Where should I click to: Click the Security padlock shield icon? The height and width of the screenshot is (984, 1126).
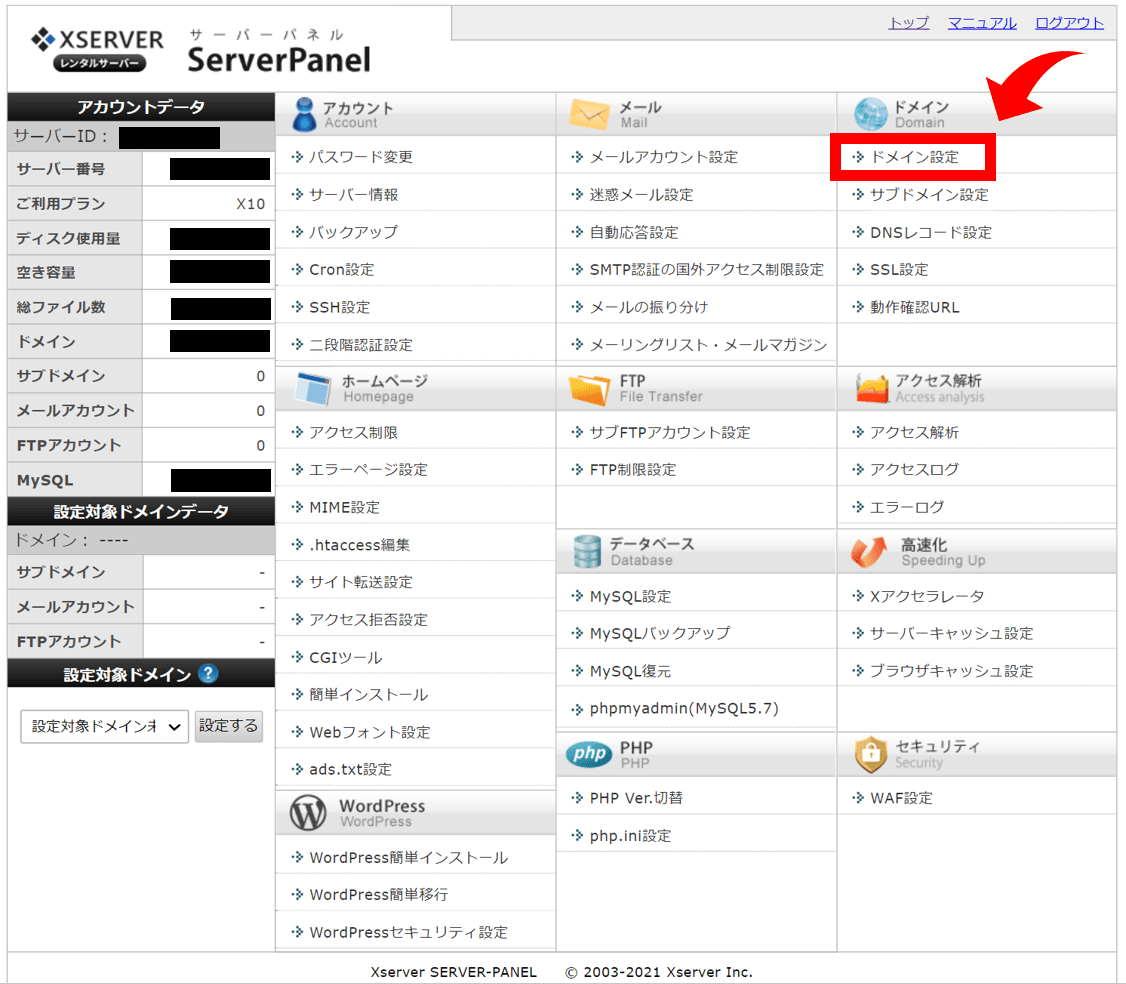coord(871,754)
